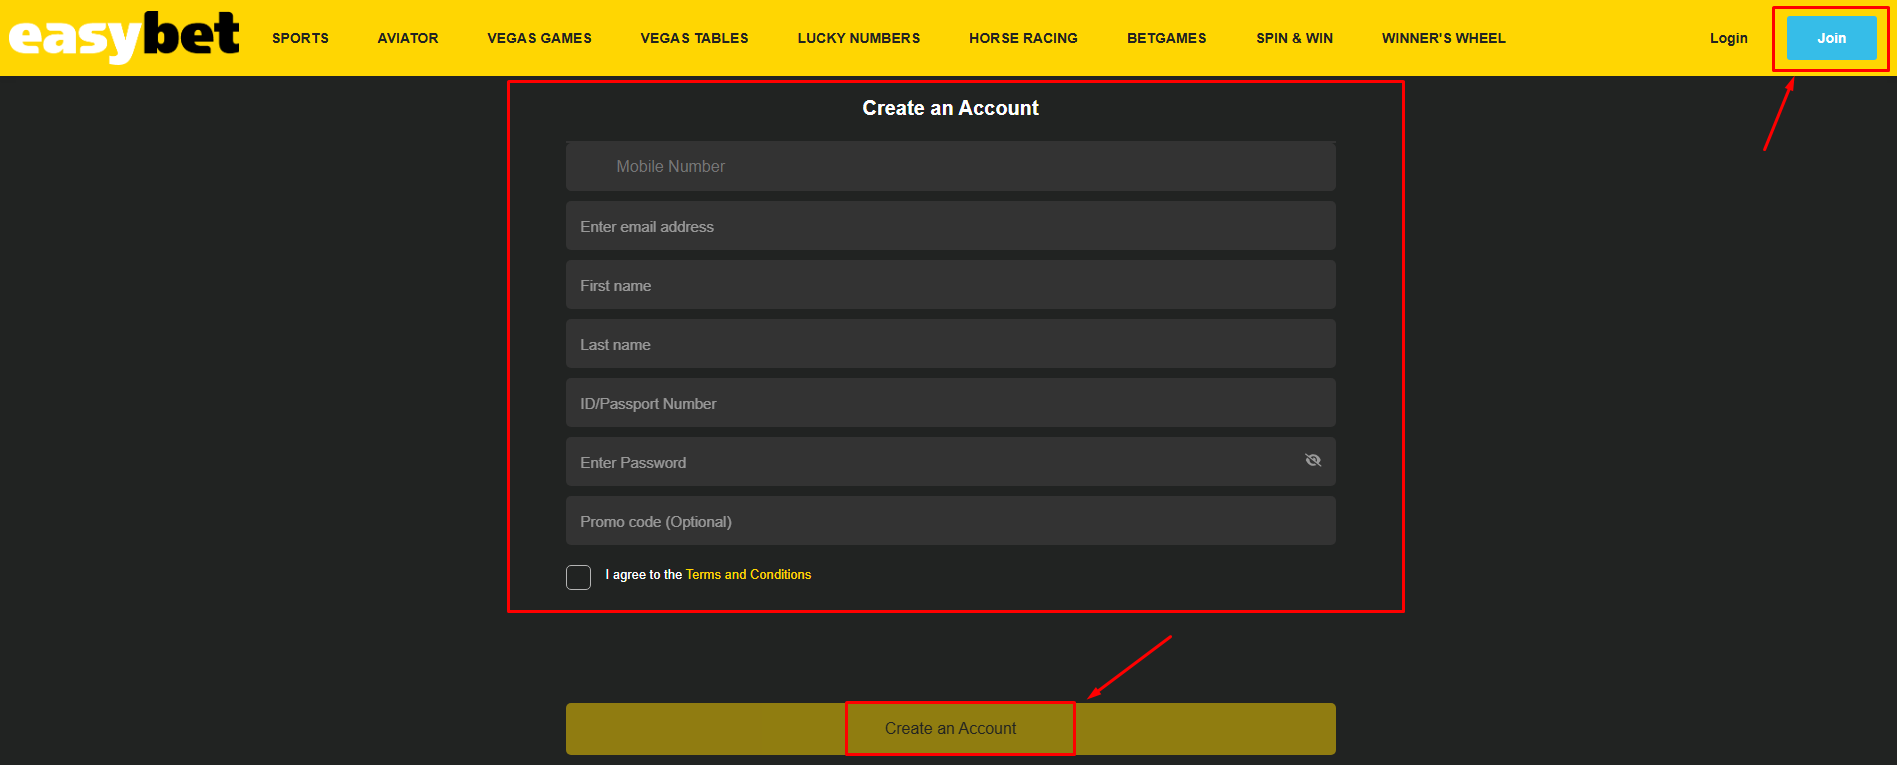
Task: Open the Horse Racing page
Action: (x=1023, y=38)
